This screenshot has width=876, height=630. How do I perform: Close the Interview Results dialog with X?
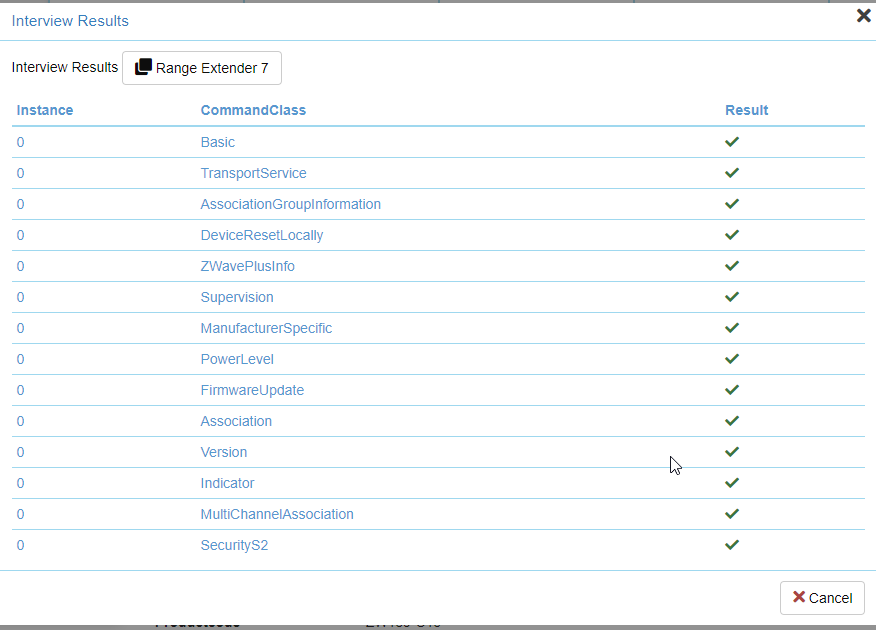coord(863,16)
